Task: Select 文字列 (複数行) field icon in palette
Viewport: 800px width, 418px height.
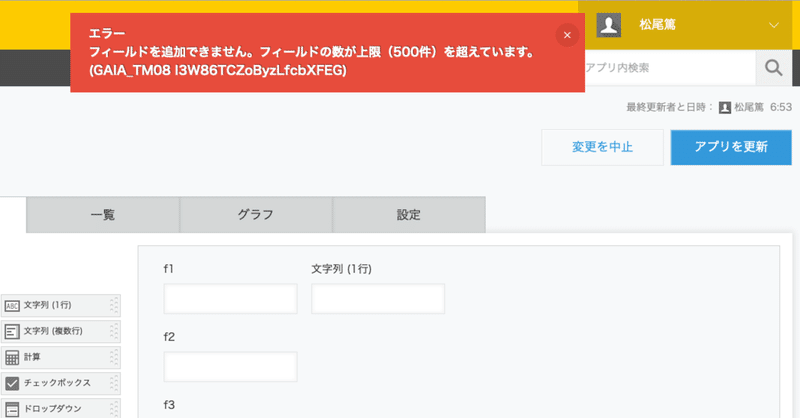Action: [x=12, y=331]
